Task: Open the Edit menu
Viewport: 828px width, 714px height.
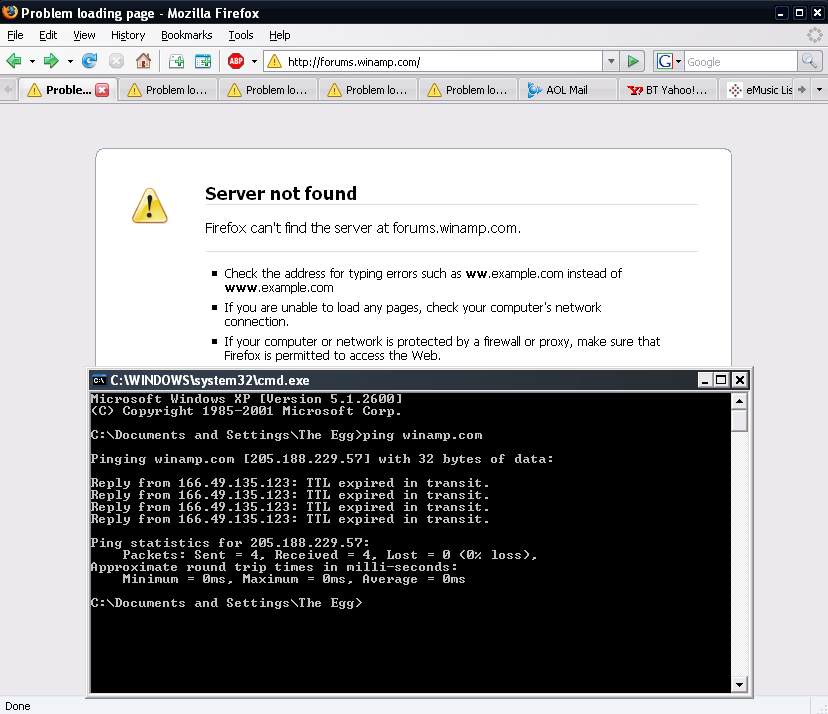Action: (x=48, y=35)
